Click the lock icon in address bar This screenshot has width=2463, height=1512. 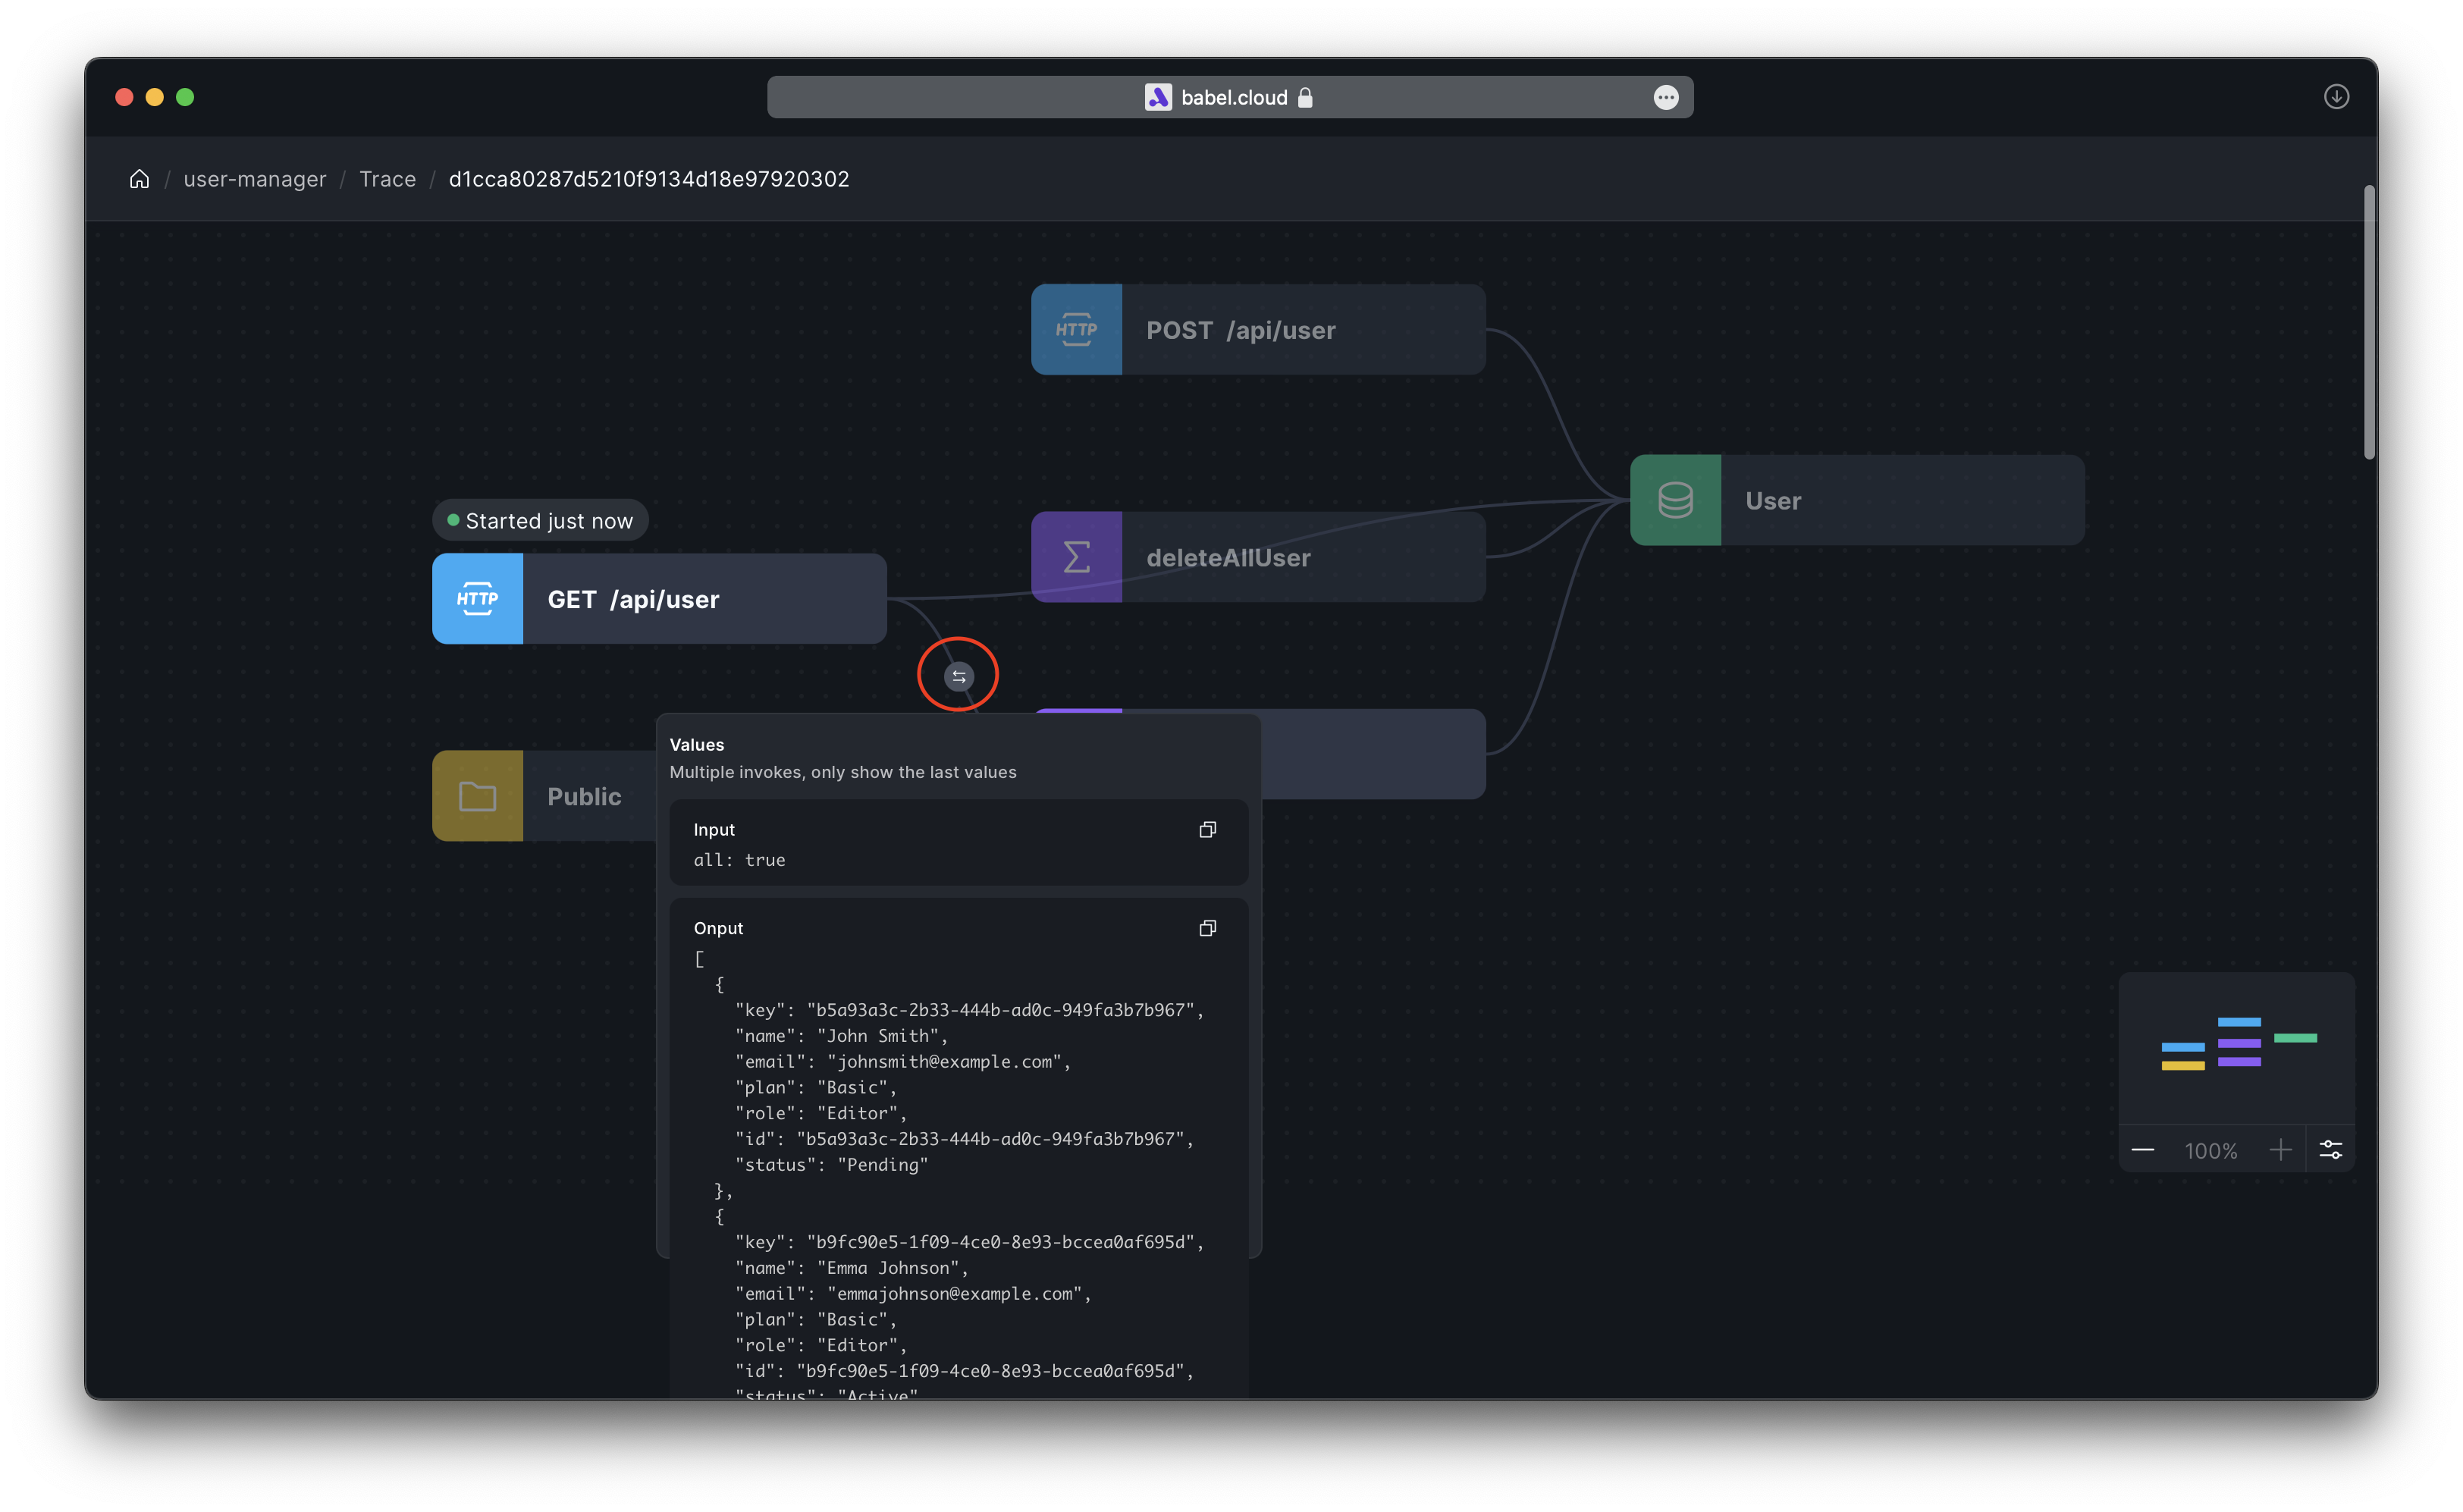point(1304,97)
